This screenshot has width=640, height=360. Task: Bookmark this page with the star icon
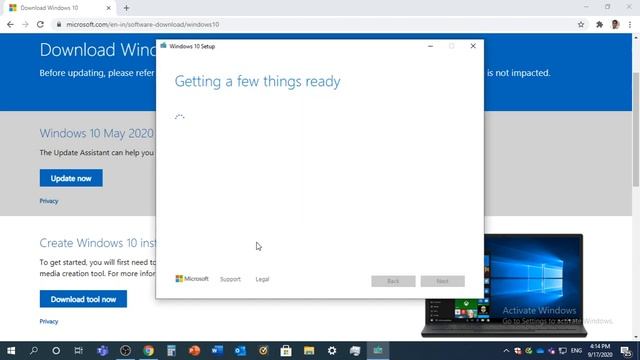(581, 24)
